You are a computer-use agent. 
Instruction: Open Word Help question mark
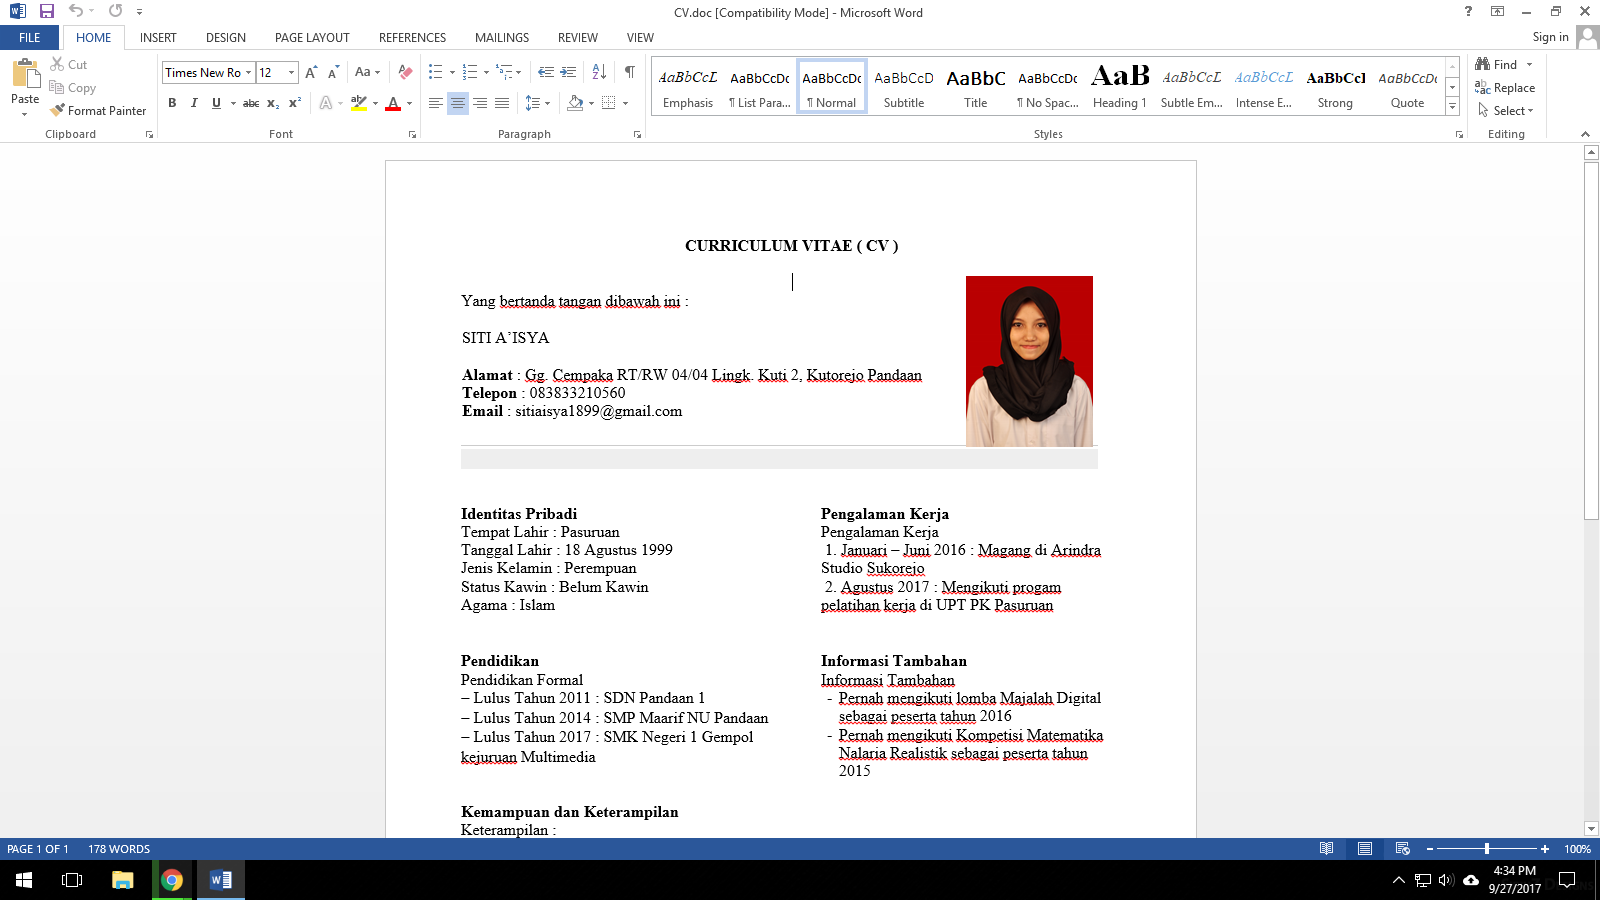coord(1468,12)
